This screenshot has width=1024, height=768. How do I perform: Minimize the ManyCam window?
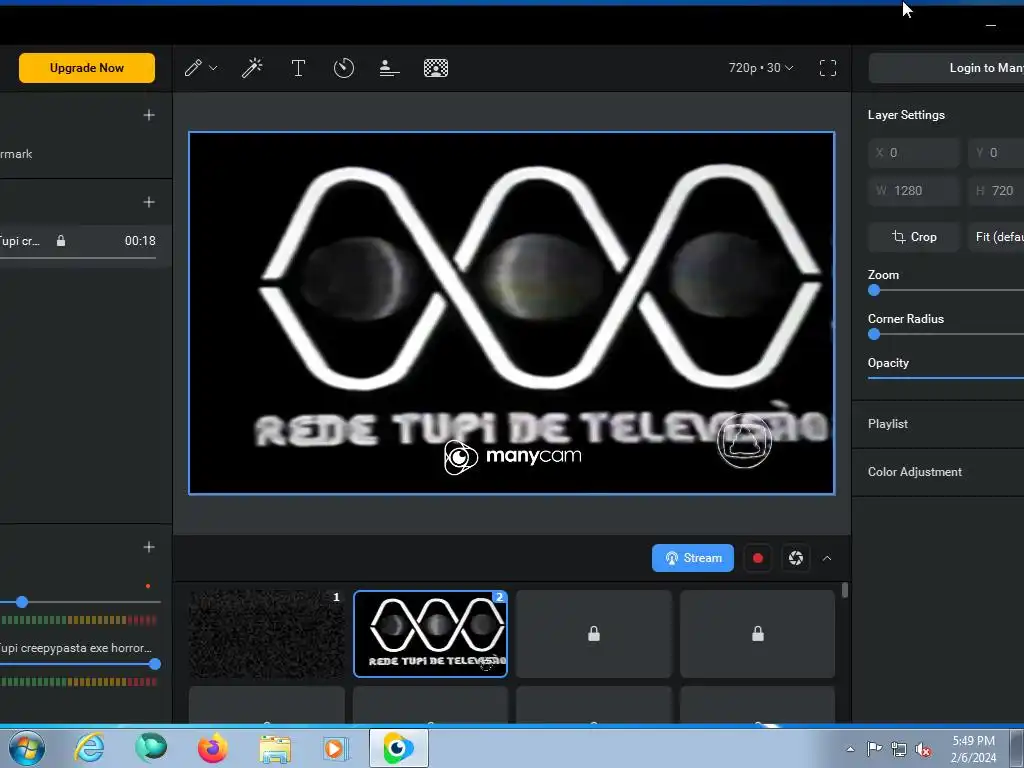coord(991,25)
